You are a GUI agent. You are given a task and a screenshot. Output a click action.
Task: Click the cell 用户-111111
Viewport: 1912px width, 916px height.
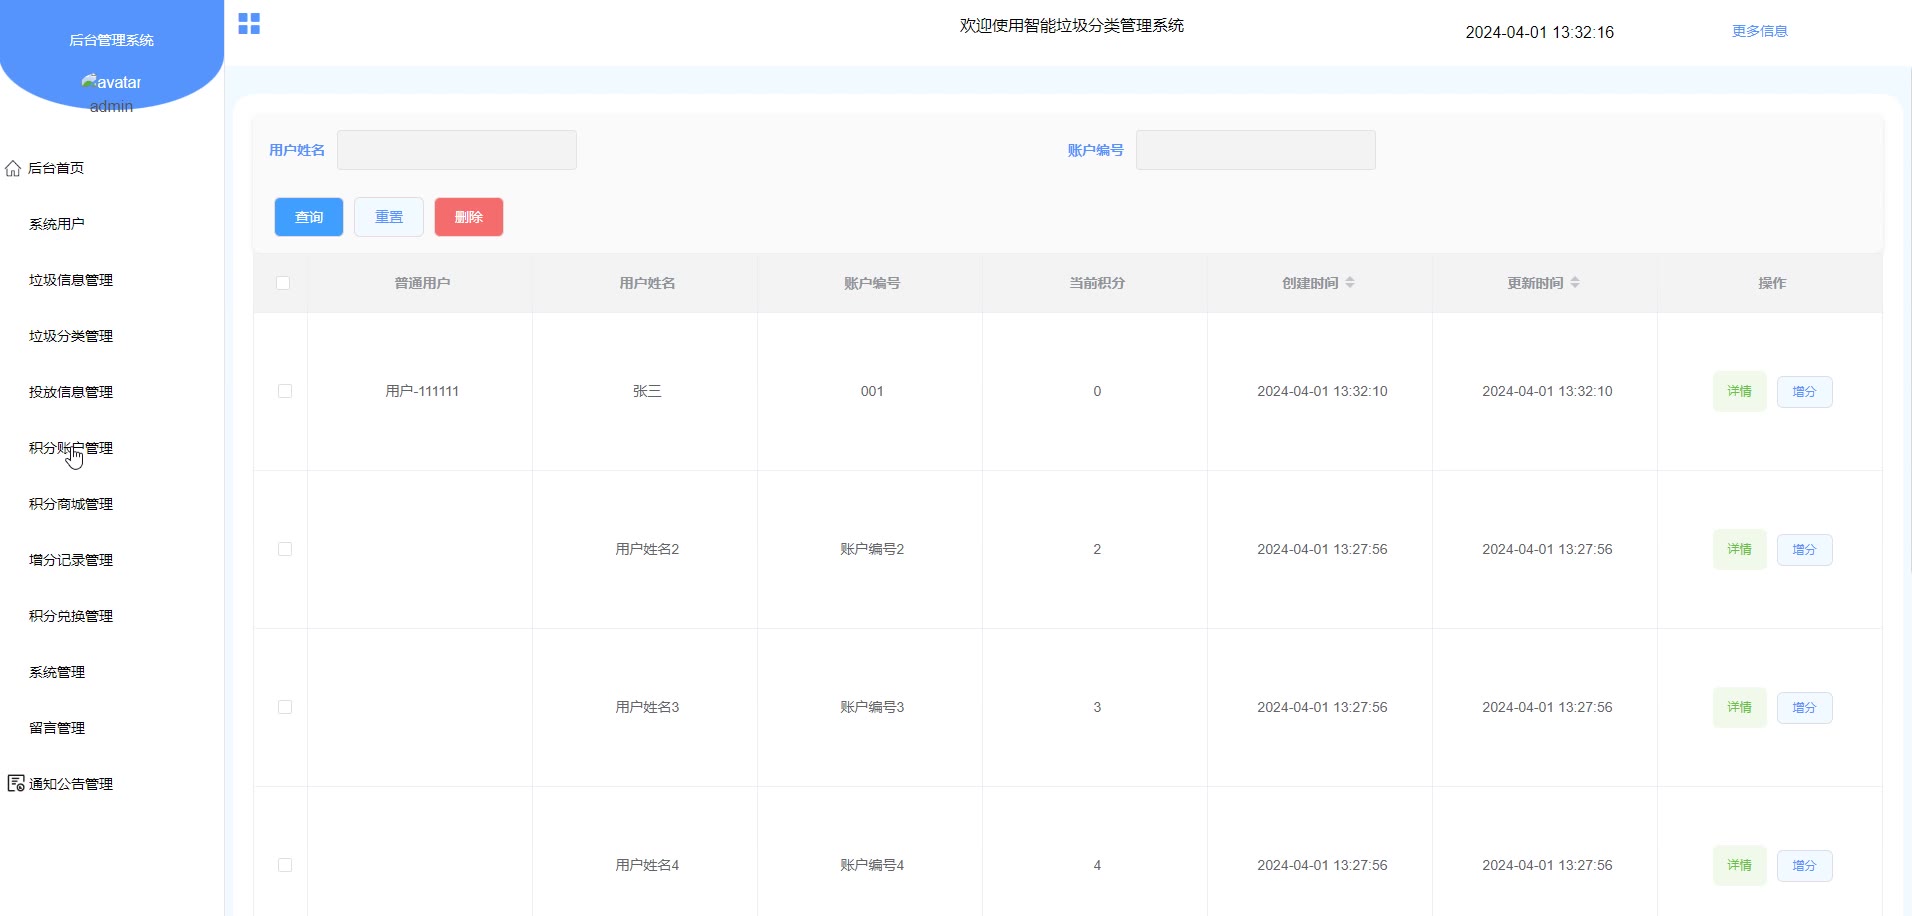422,391
